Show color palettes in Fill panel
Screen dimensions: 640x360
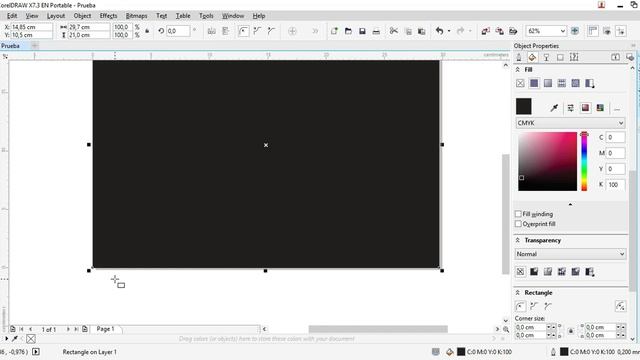tap(600, 108)
